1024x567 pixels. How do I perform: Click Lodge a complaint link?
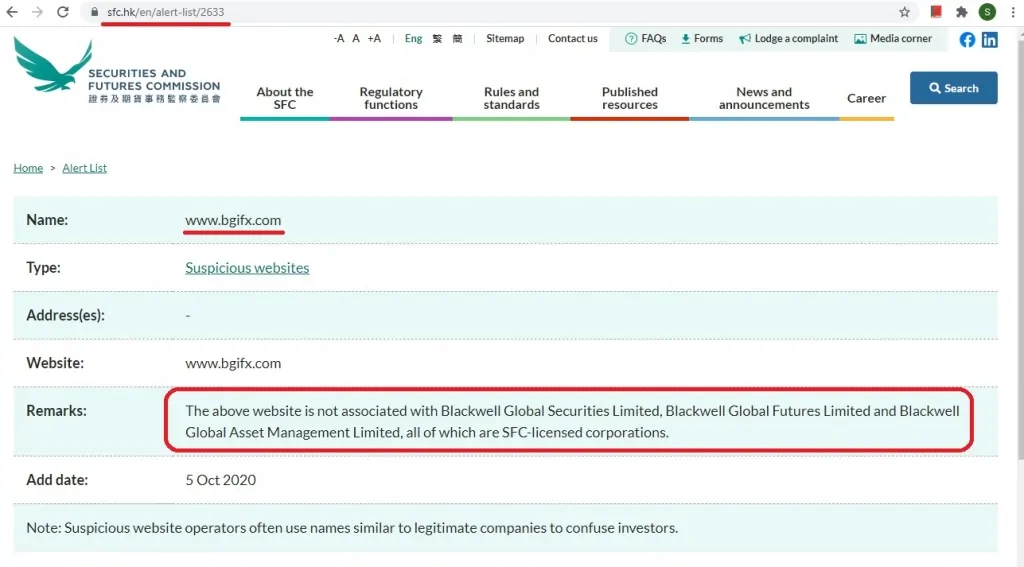(788, 39)
